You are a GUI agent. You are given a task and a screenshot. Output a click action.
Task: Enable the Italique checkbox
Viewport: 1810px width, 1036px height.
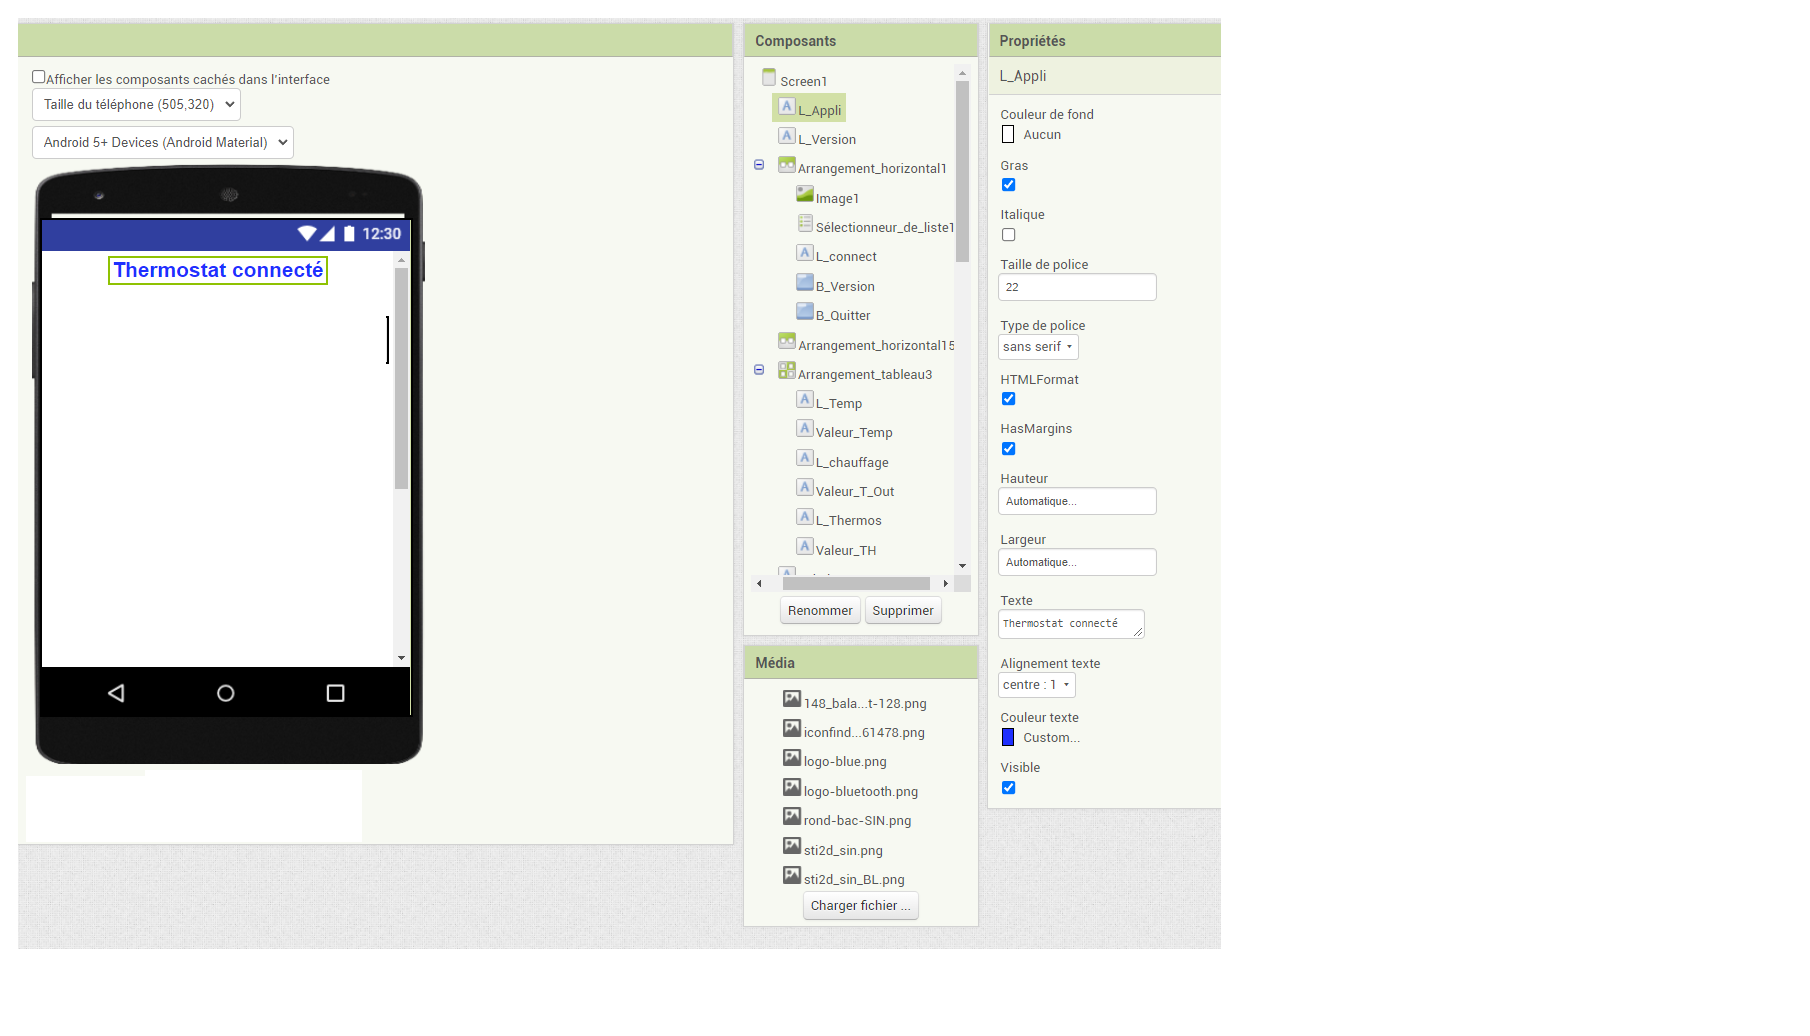point(1008,235)
